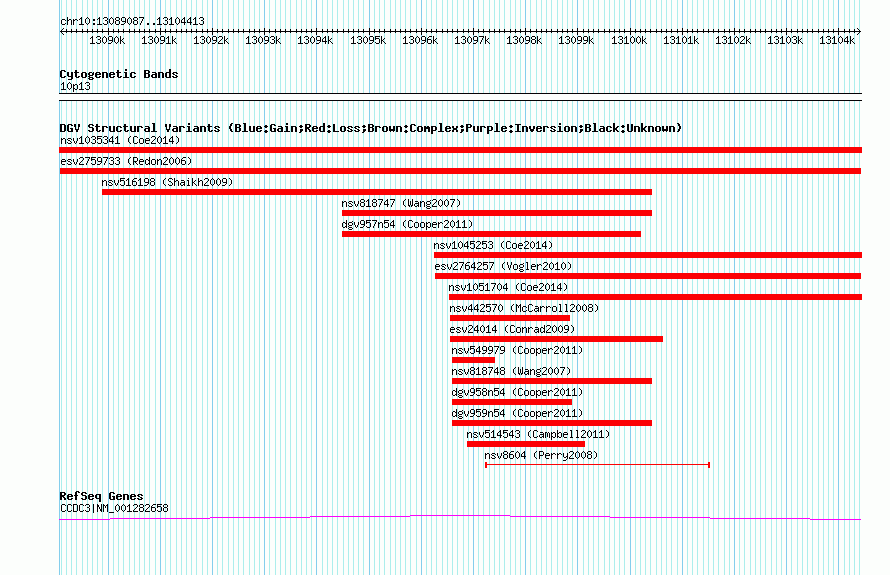890x575 pixels.
Task: Click the 13092k ruler tick label
Action: click(x=211, y=40)
